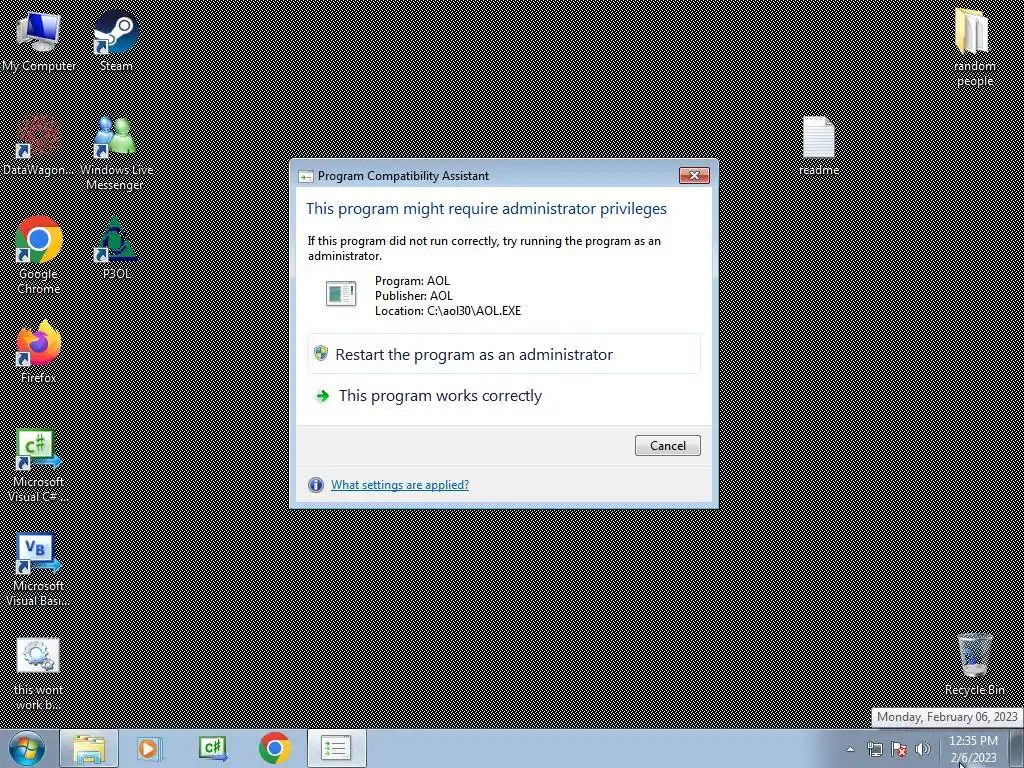Launch Windows Media Player from the taskbar
Image resolution: width=1024 pixels, height=768 pixels.
(x=148, y=748)
